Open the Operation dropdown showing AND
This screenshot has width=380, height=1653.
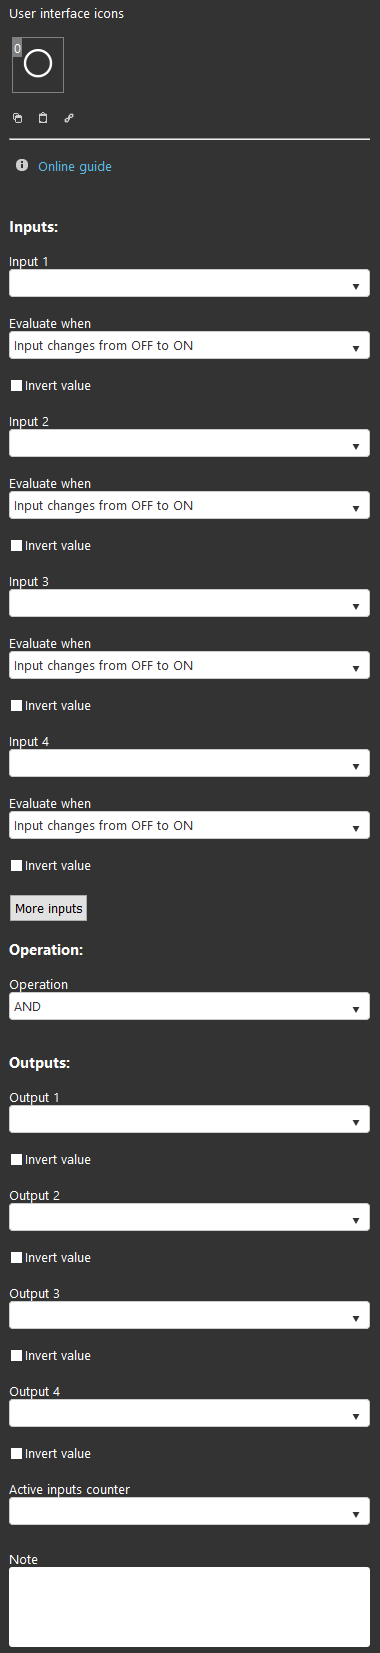[189, 1006]
